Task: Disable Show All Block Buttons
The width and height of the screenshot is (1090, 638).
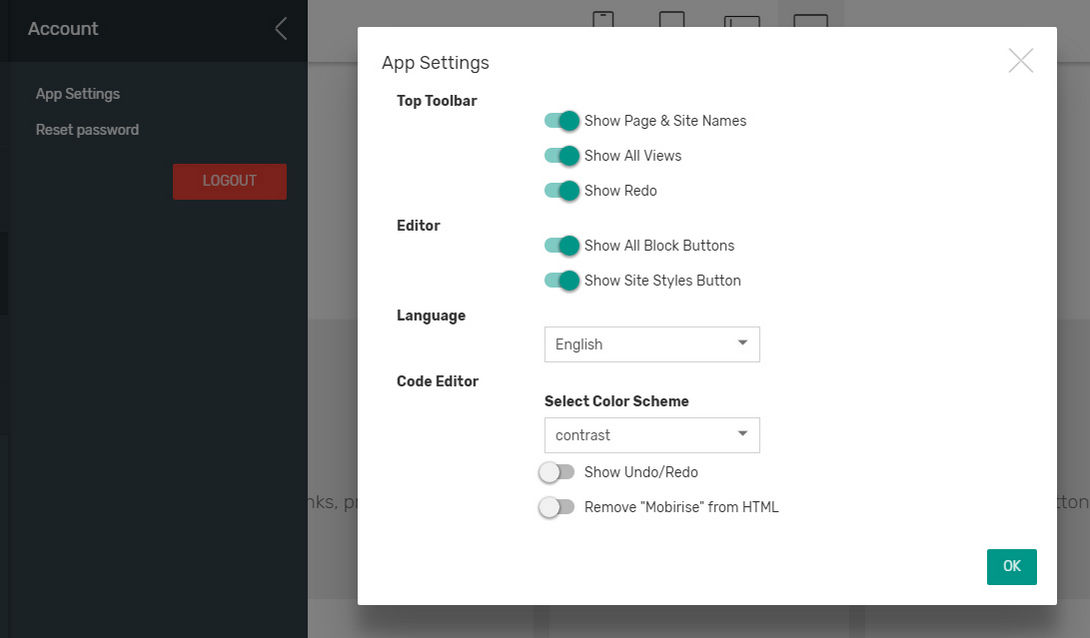Action: click(562, 246)
